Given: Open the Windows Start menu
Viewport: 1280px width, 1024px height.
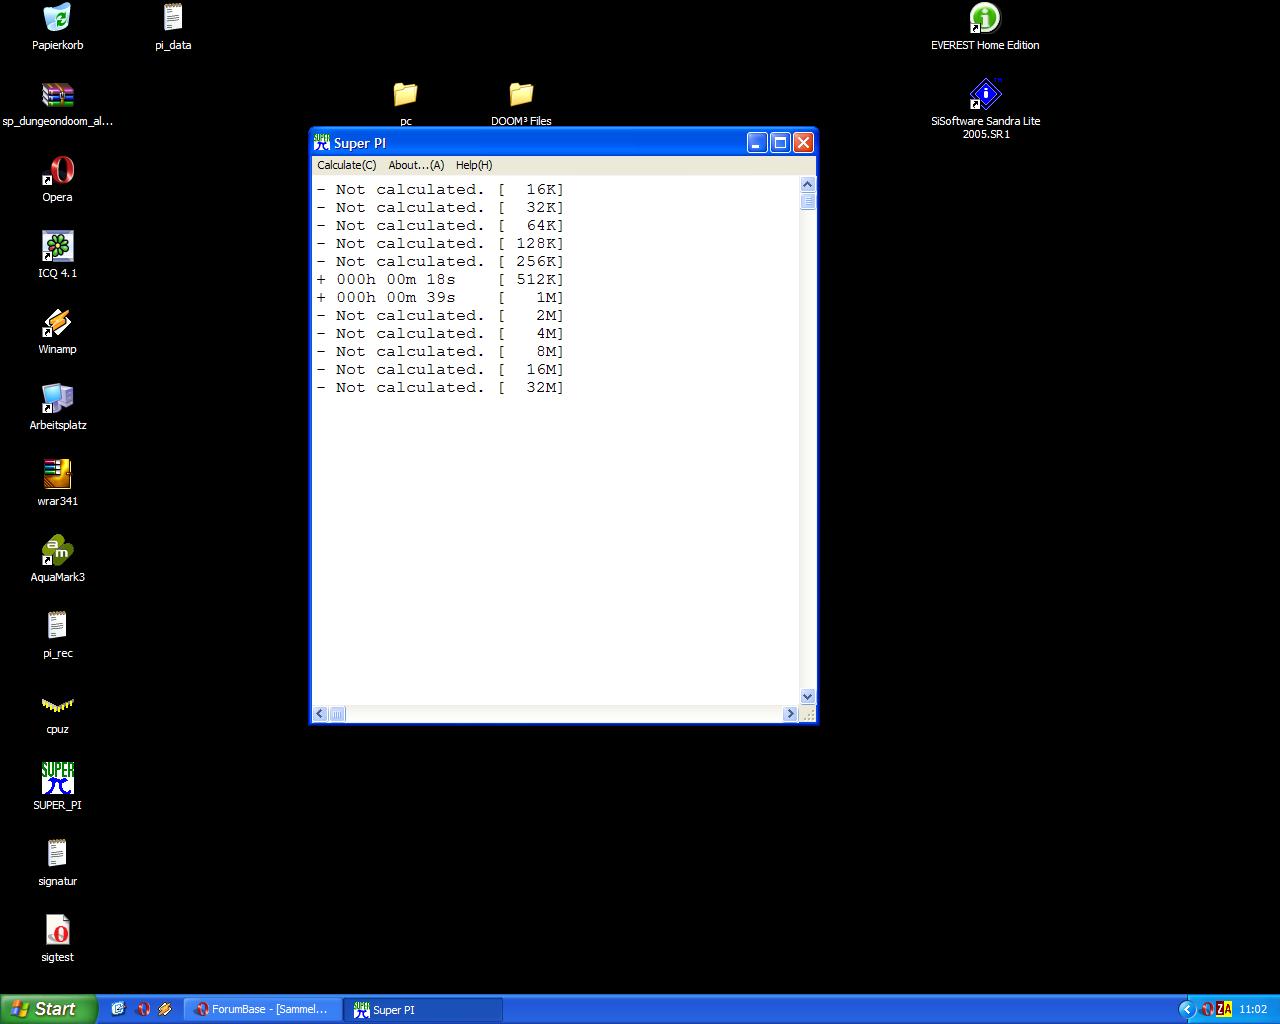Looking at the screenshot, I should pyautogui.click(x=48, y=1009).
